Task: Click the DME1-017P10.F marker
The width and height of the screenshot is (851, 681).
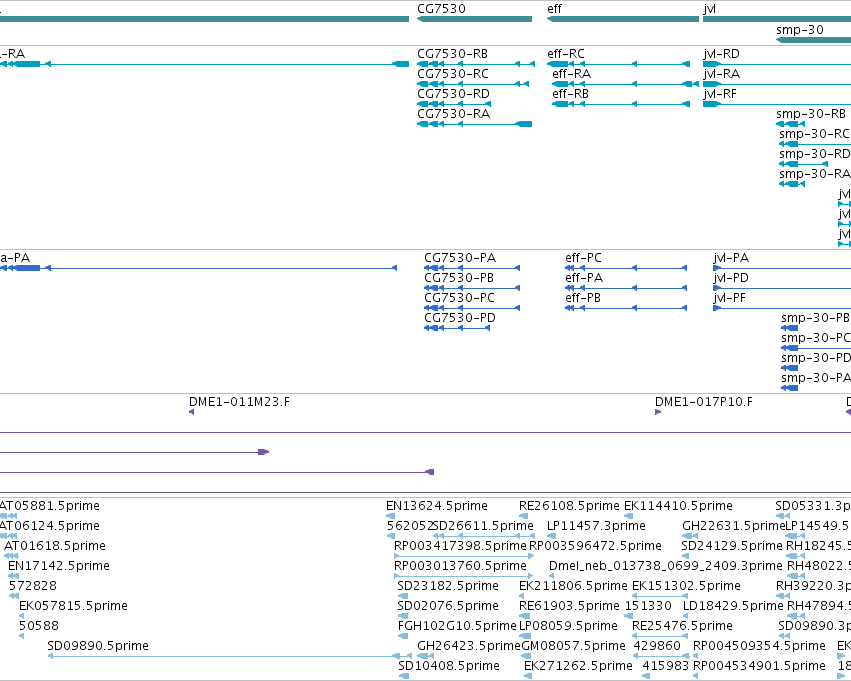Action: tap(658, 412)
